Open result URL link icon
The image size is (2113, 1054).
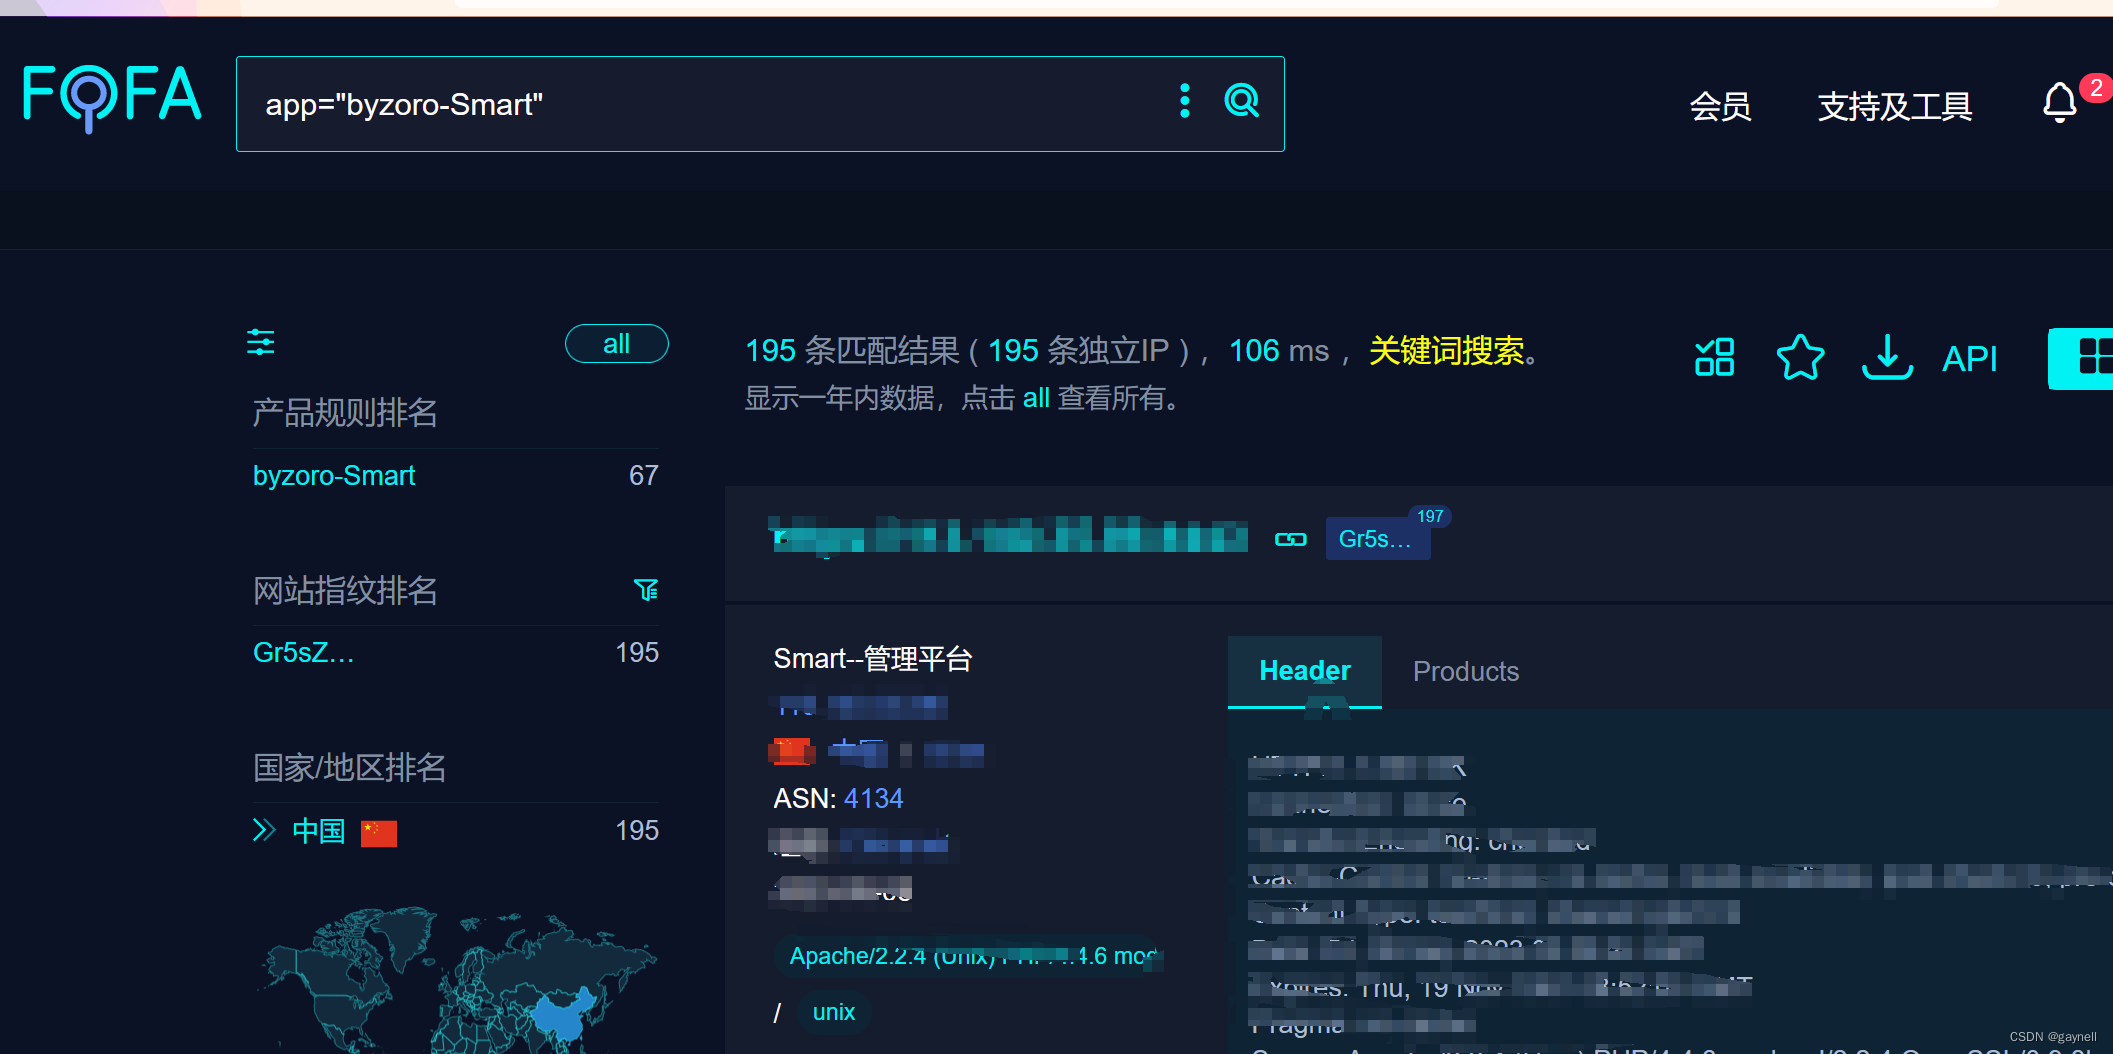pyautogui.click(x=1291, y=540)
